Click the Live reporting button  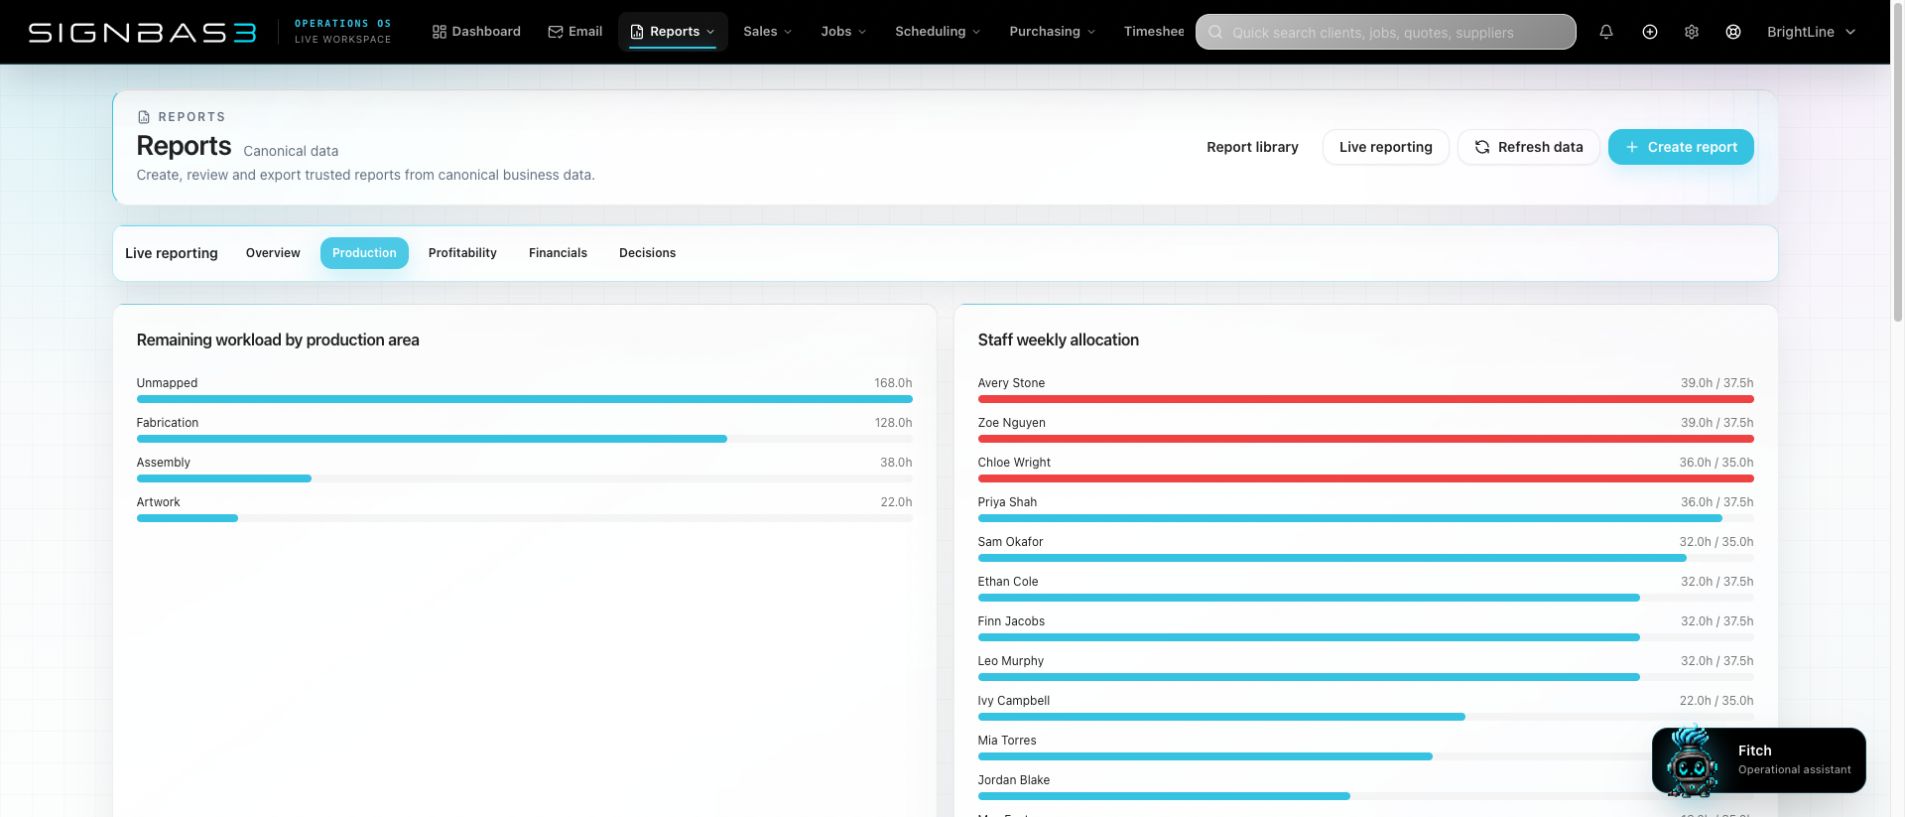1385,147
